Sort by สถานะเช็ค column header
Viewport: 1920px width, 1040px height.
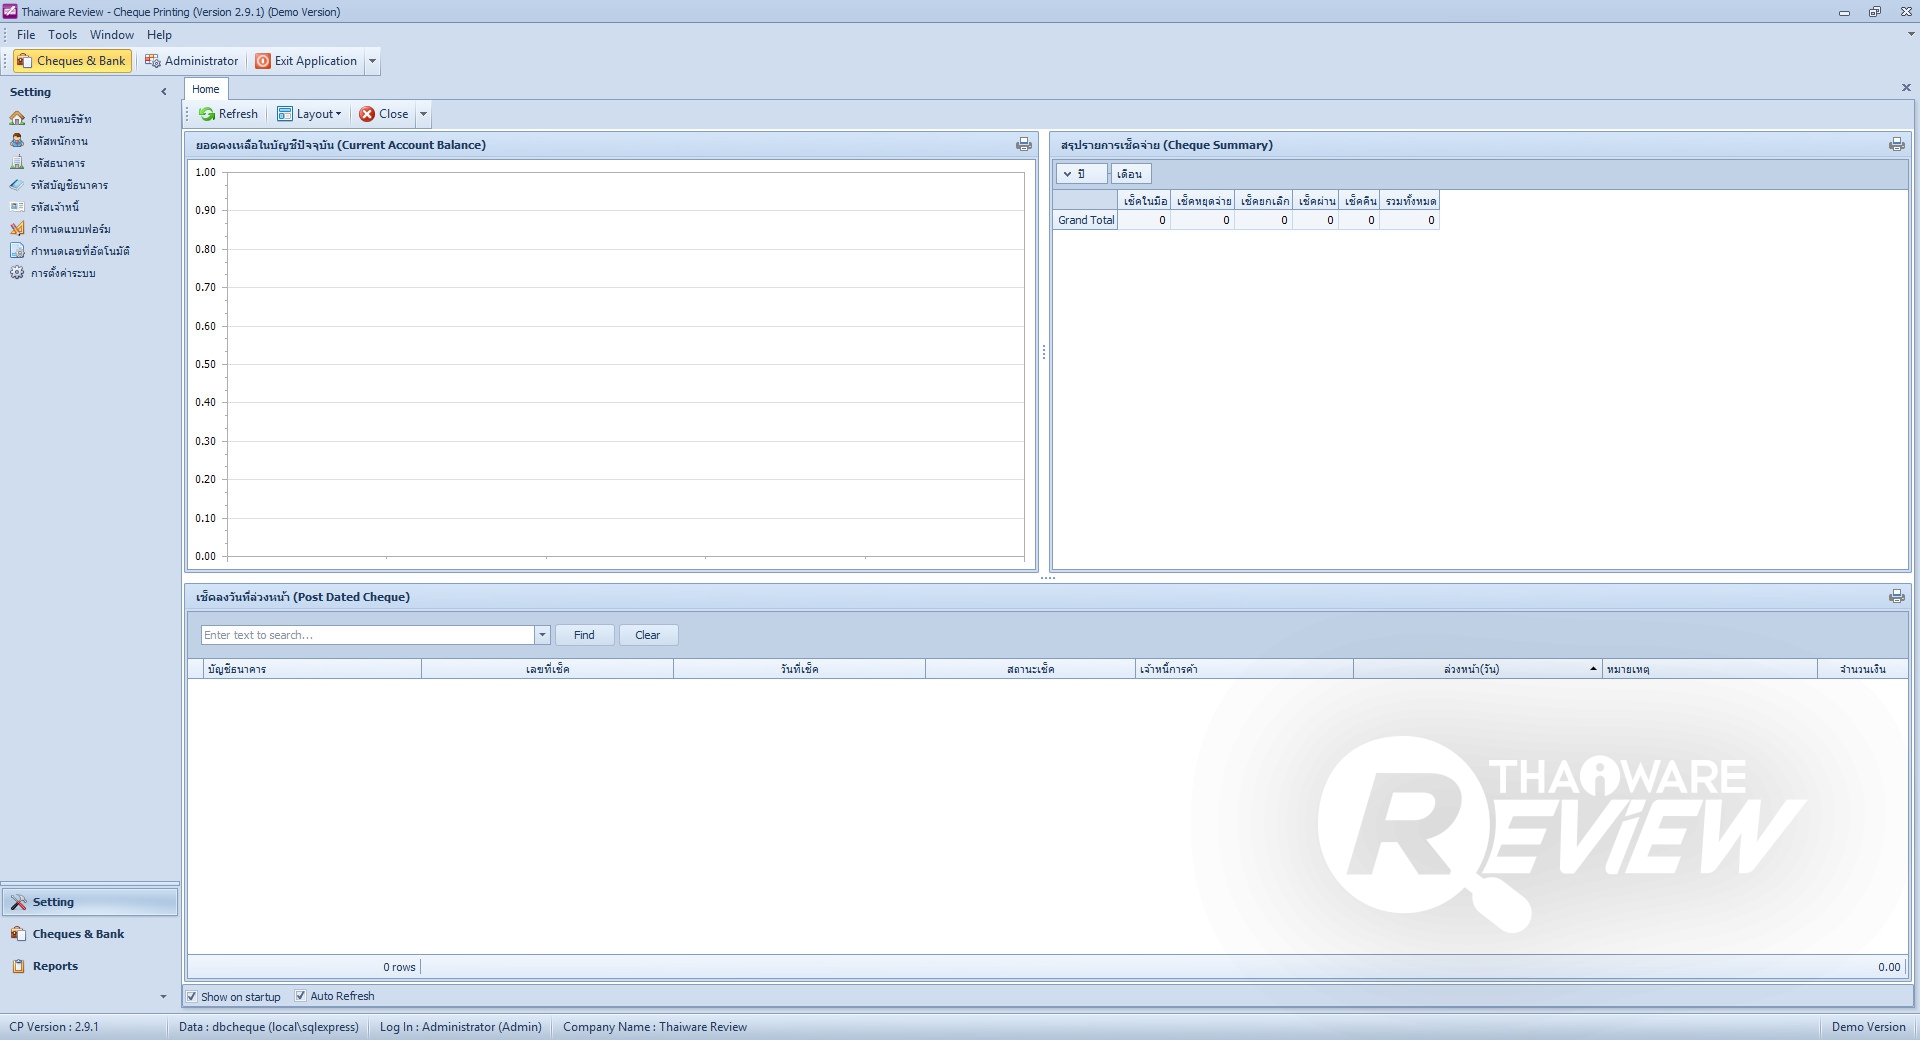click(1030, 669)
